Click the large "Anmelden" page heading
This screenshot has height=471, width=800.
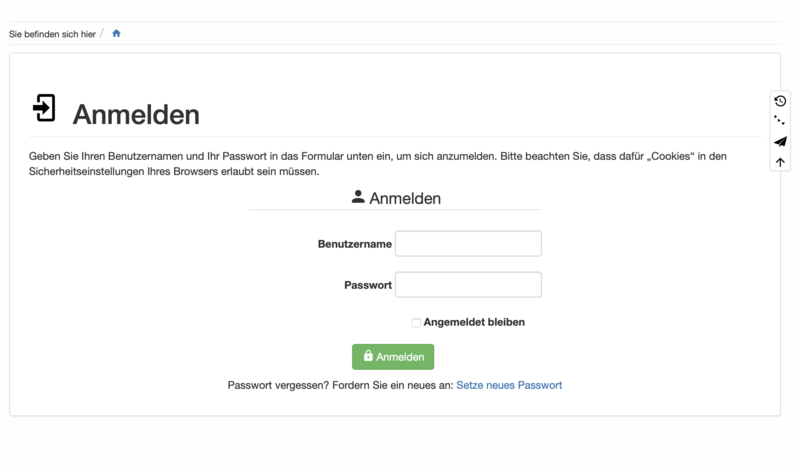click(x=136, y=114)
